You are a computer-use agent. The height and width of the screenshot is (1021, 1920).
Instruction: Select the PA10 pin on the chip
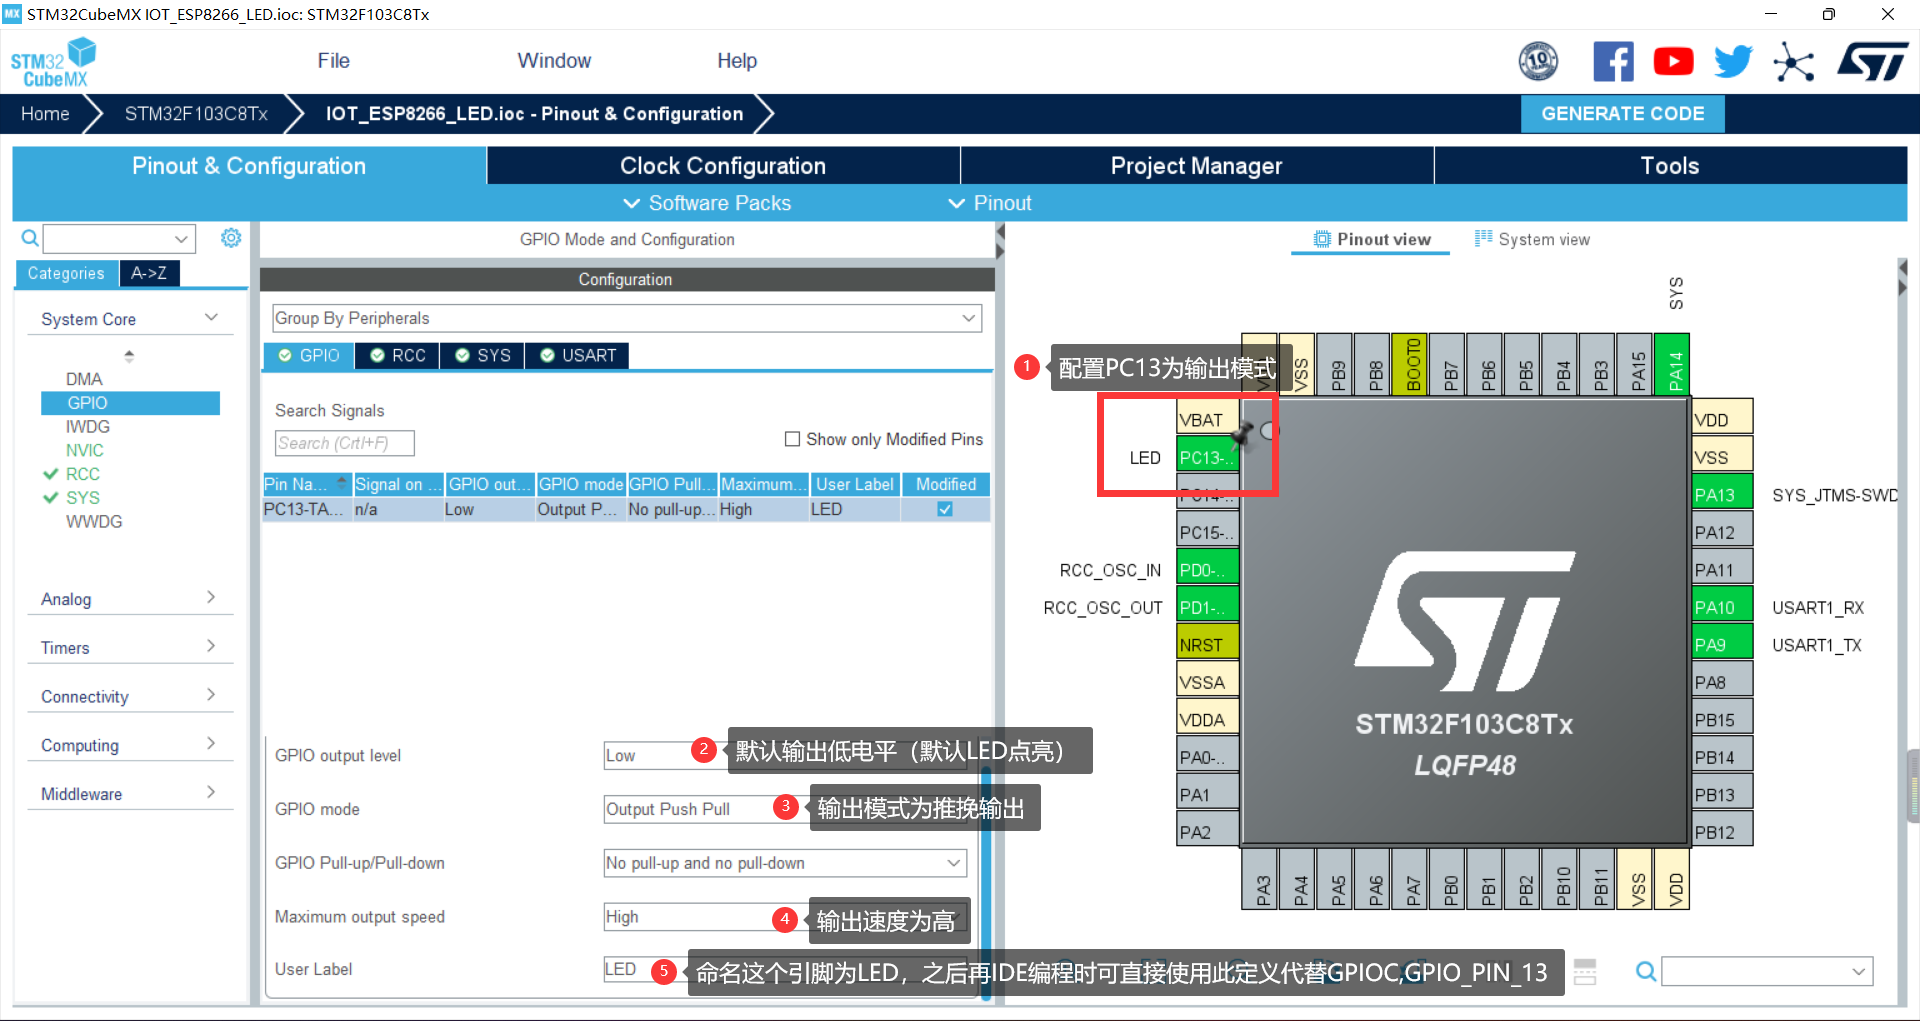tap(1722, 607)
